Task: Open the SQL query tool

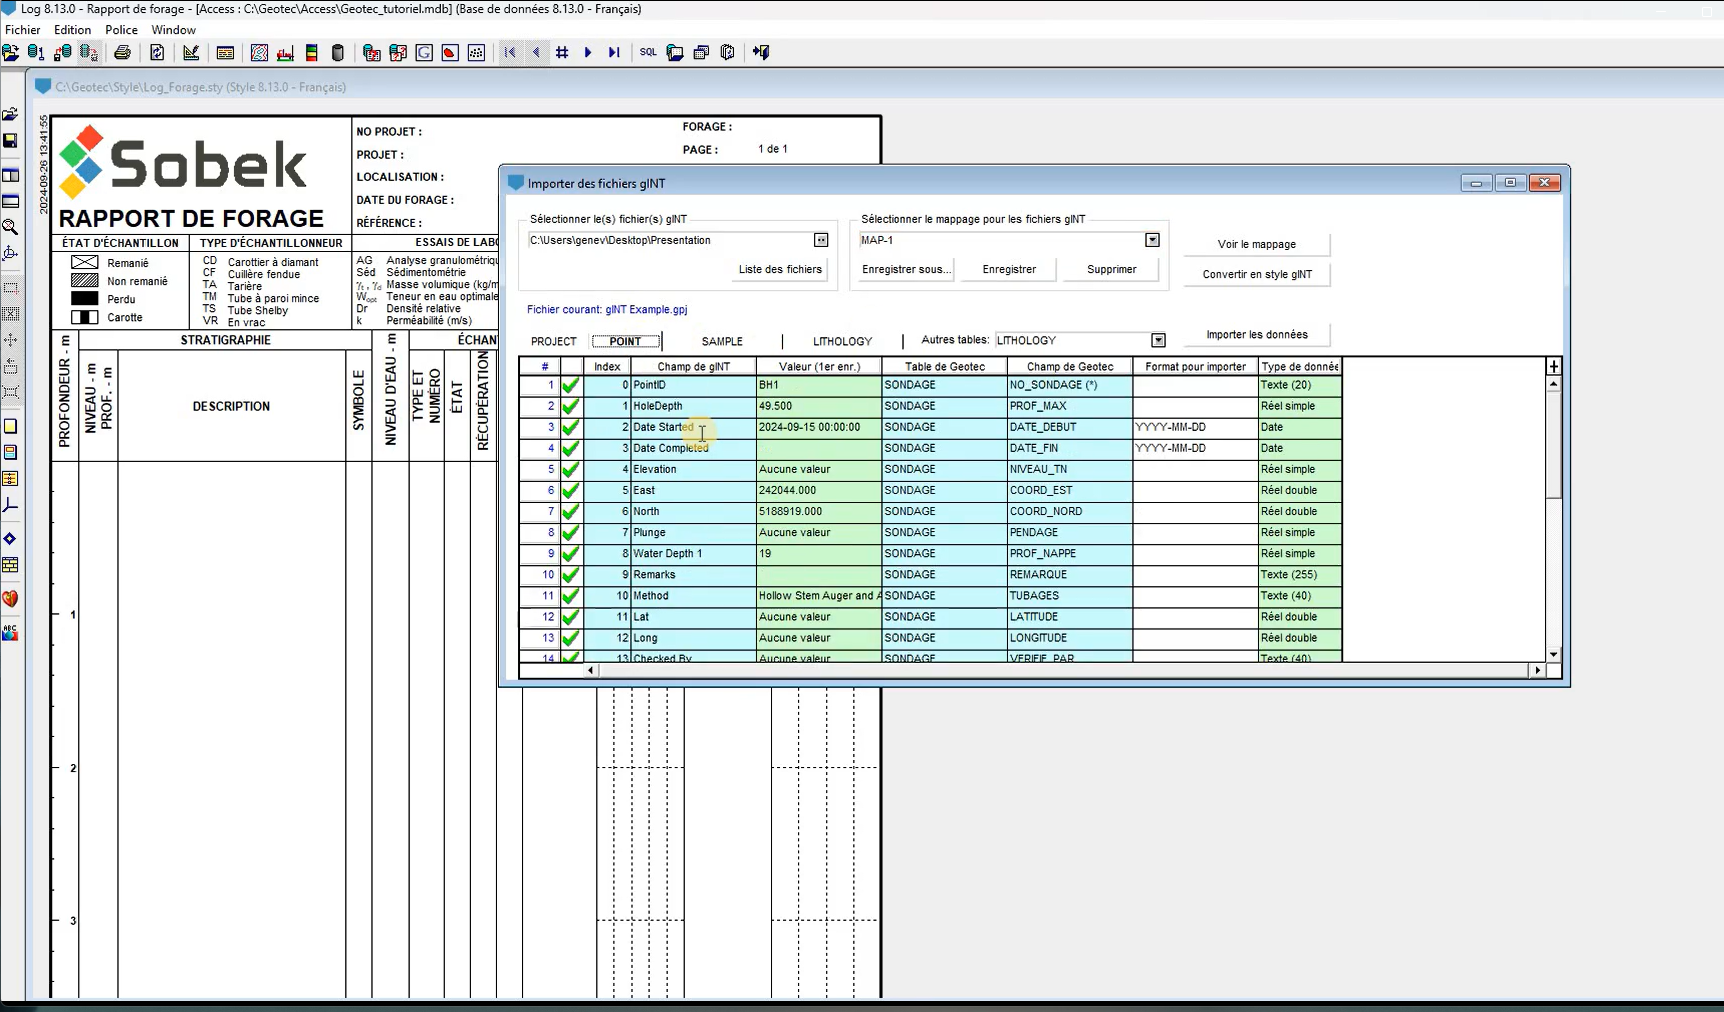Action: click(648, 53)
